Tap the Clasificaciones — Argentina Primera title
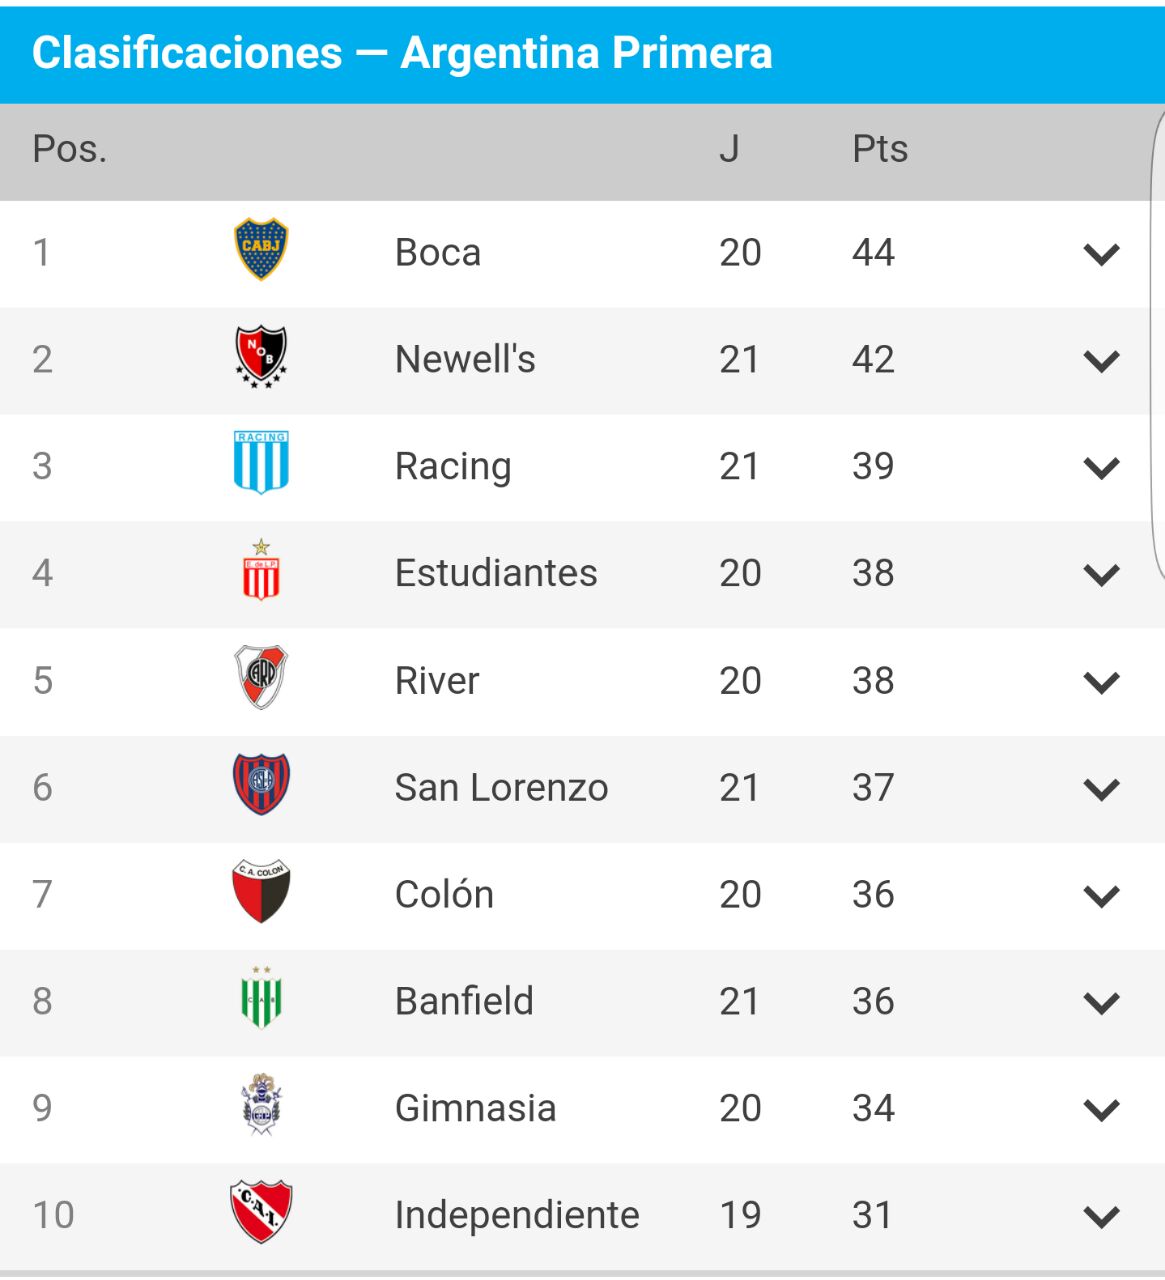Image resolution: width=1165 pixels, height=1280 pixels. 402,53
